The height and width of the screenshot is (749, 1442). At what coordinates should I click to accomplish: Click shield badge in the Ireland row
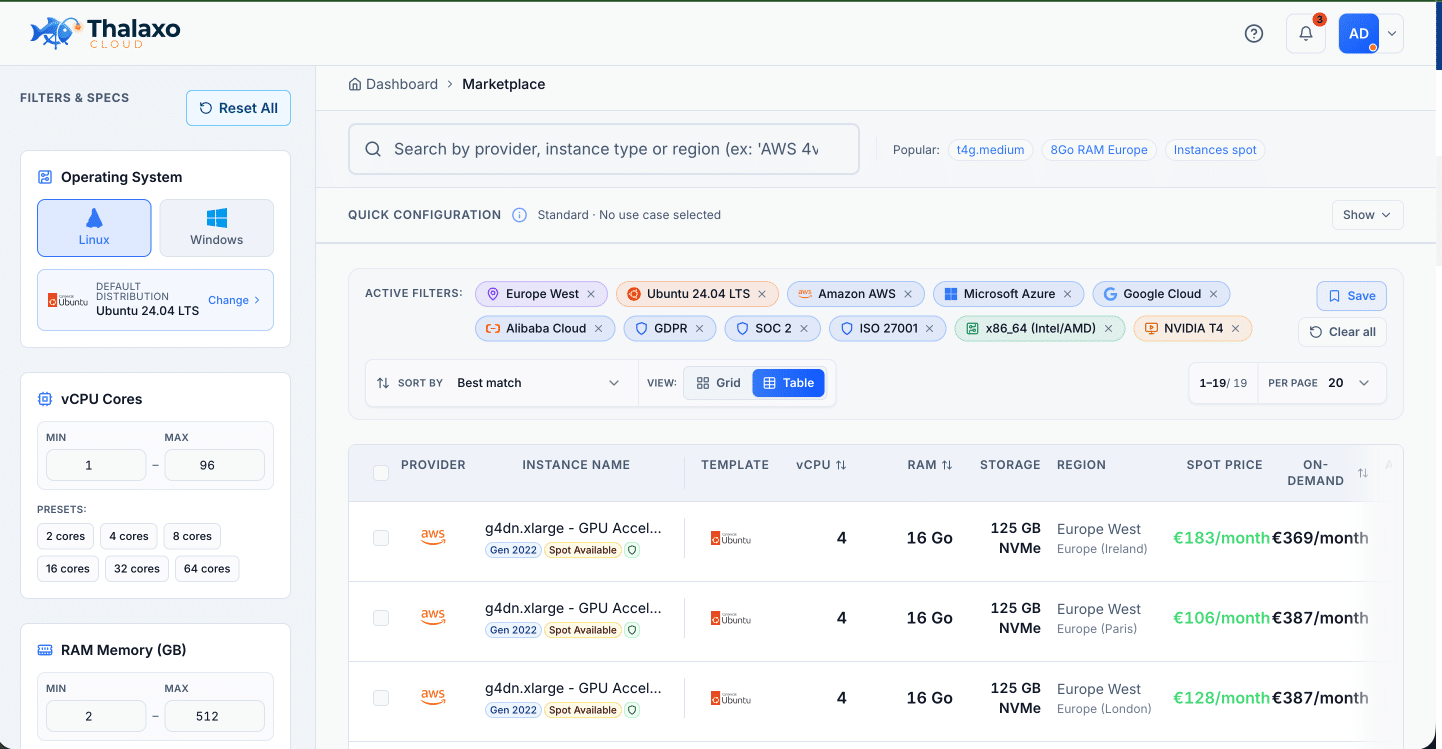pos(632,550)
